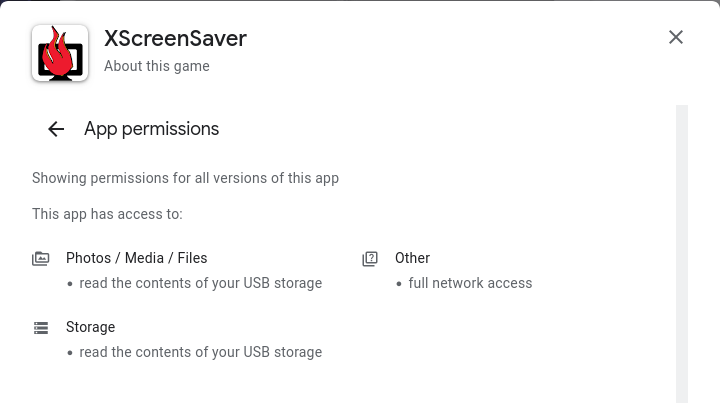
Task: Close the permissions dialog
Action: pyautogui.click(x=676, y=37)
